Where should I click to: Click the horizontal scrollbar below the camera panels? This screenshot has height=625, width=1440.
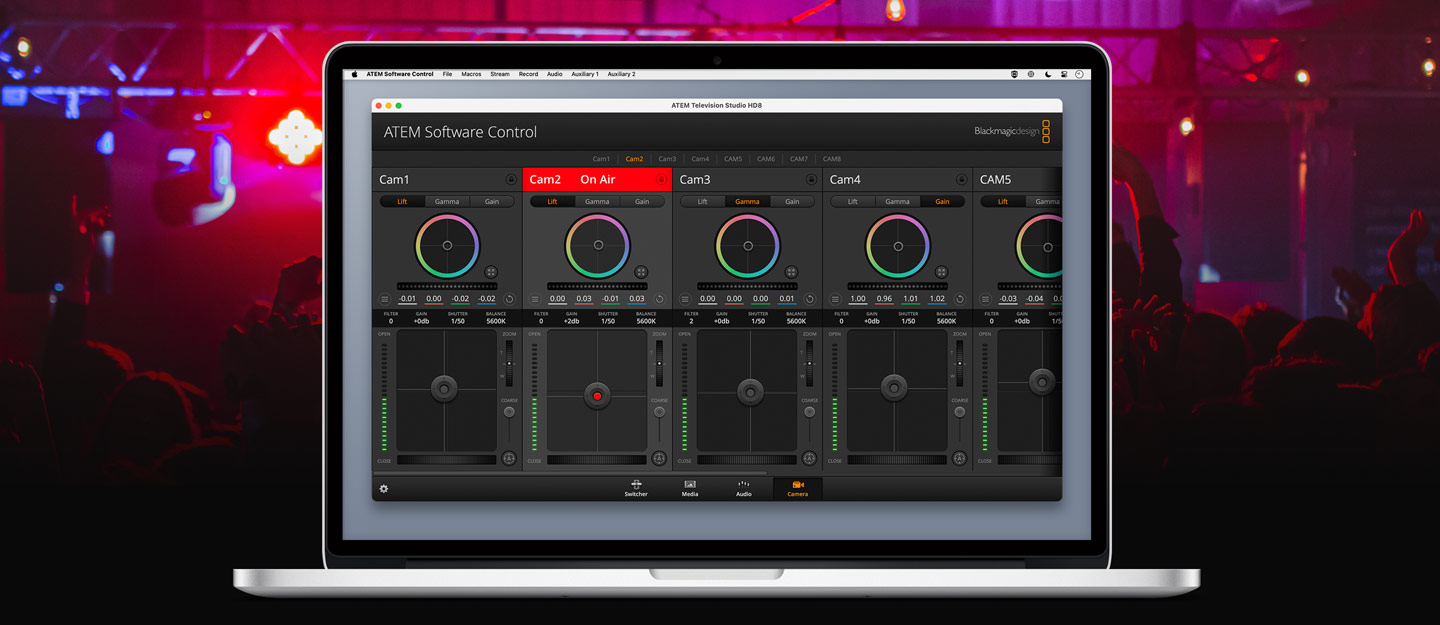point(569,473)
